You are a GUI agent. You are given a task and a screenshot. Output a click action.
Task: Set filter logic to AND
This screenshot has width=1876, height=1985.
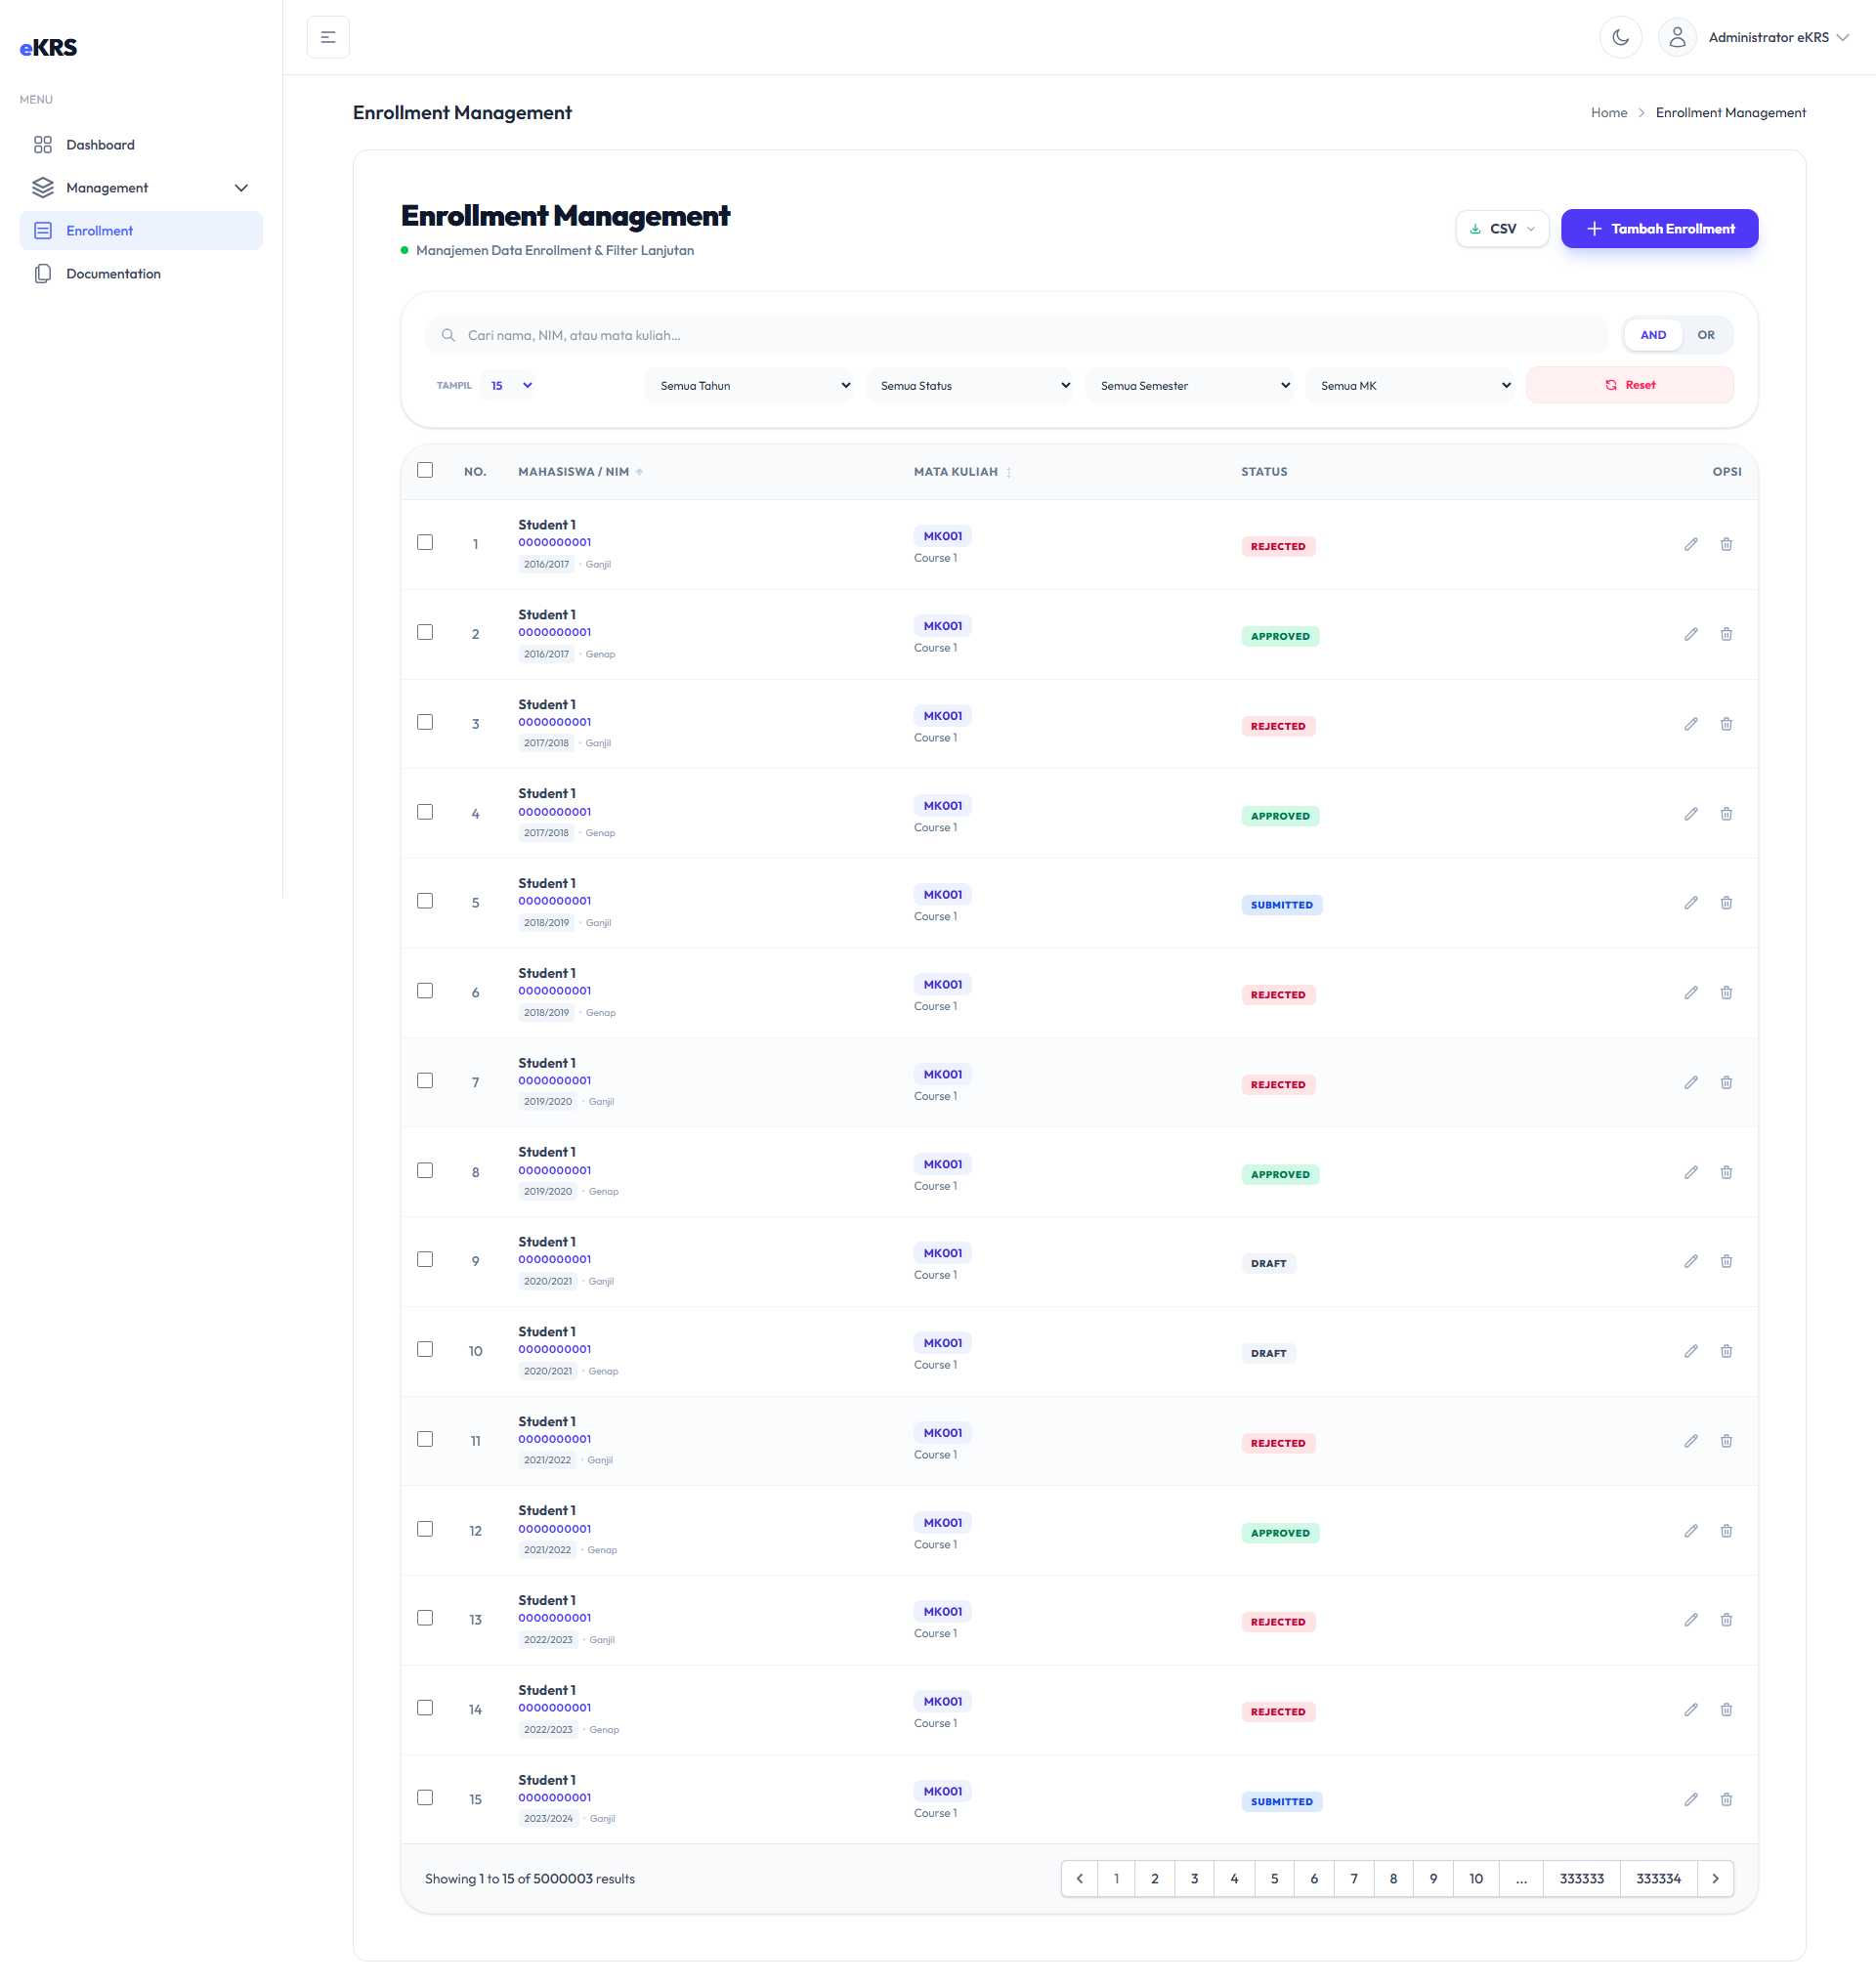tap(1653, 335)
